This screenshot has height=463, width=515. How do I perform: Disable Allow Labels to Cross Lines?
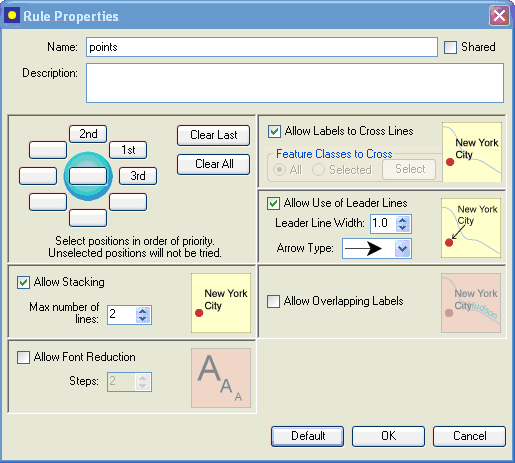click(274, 131)
